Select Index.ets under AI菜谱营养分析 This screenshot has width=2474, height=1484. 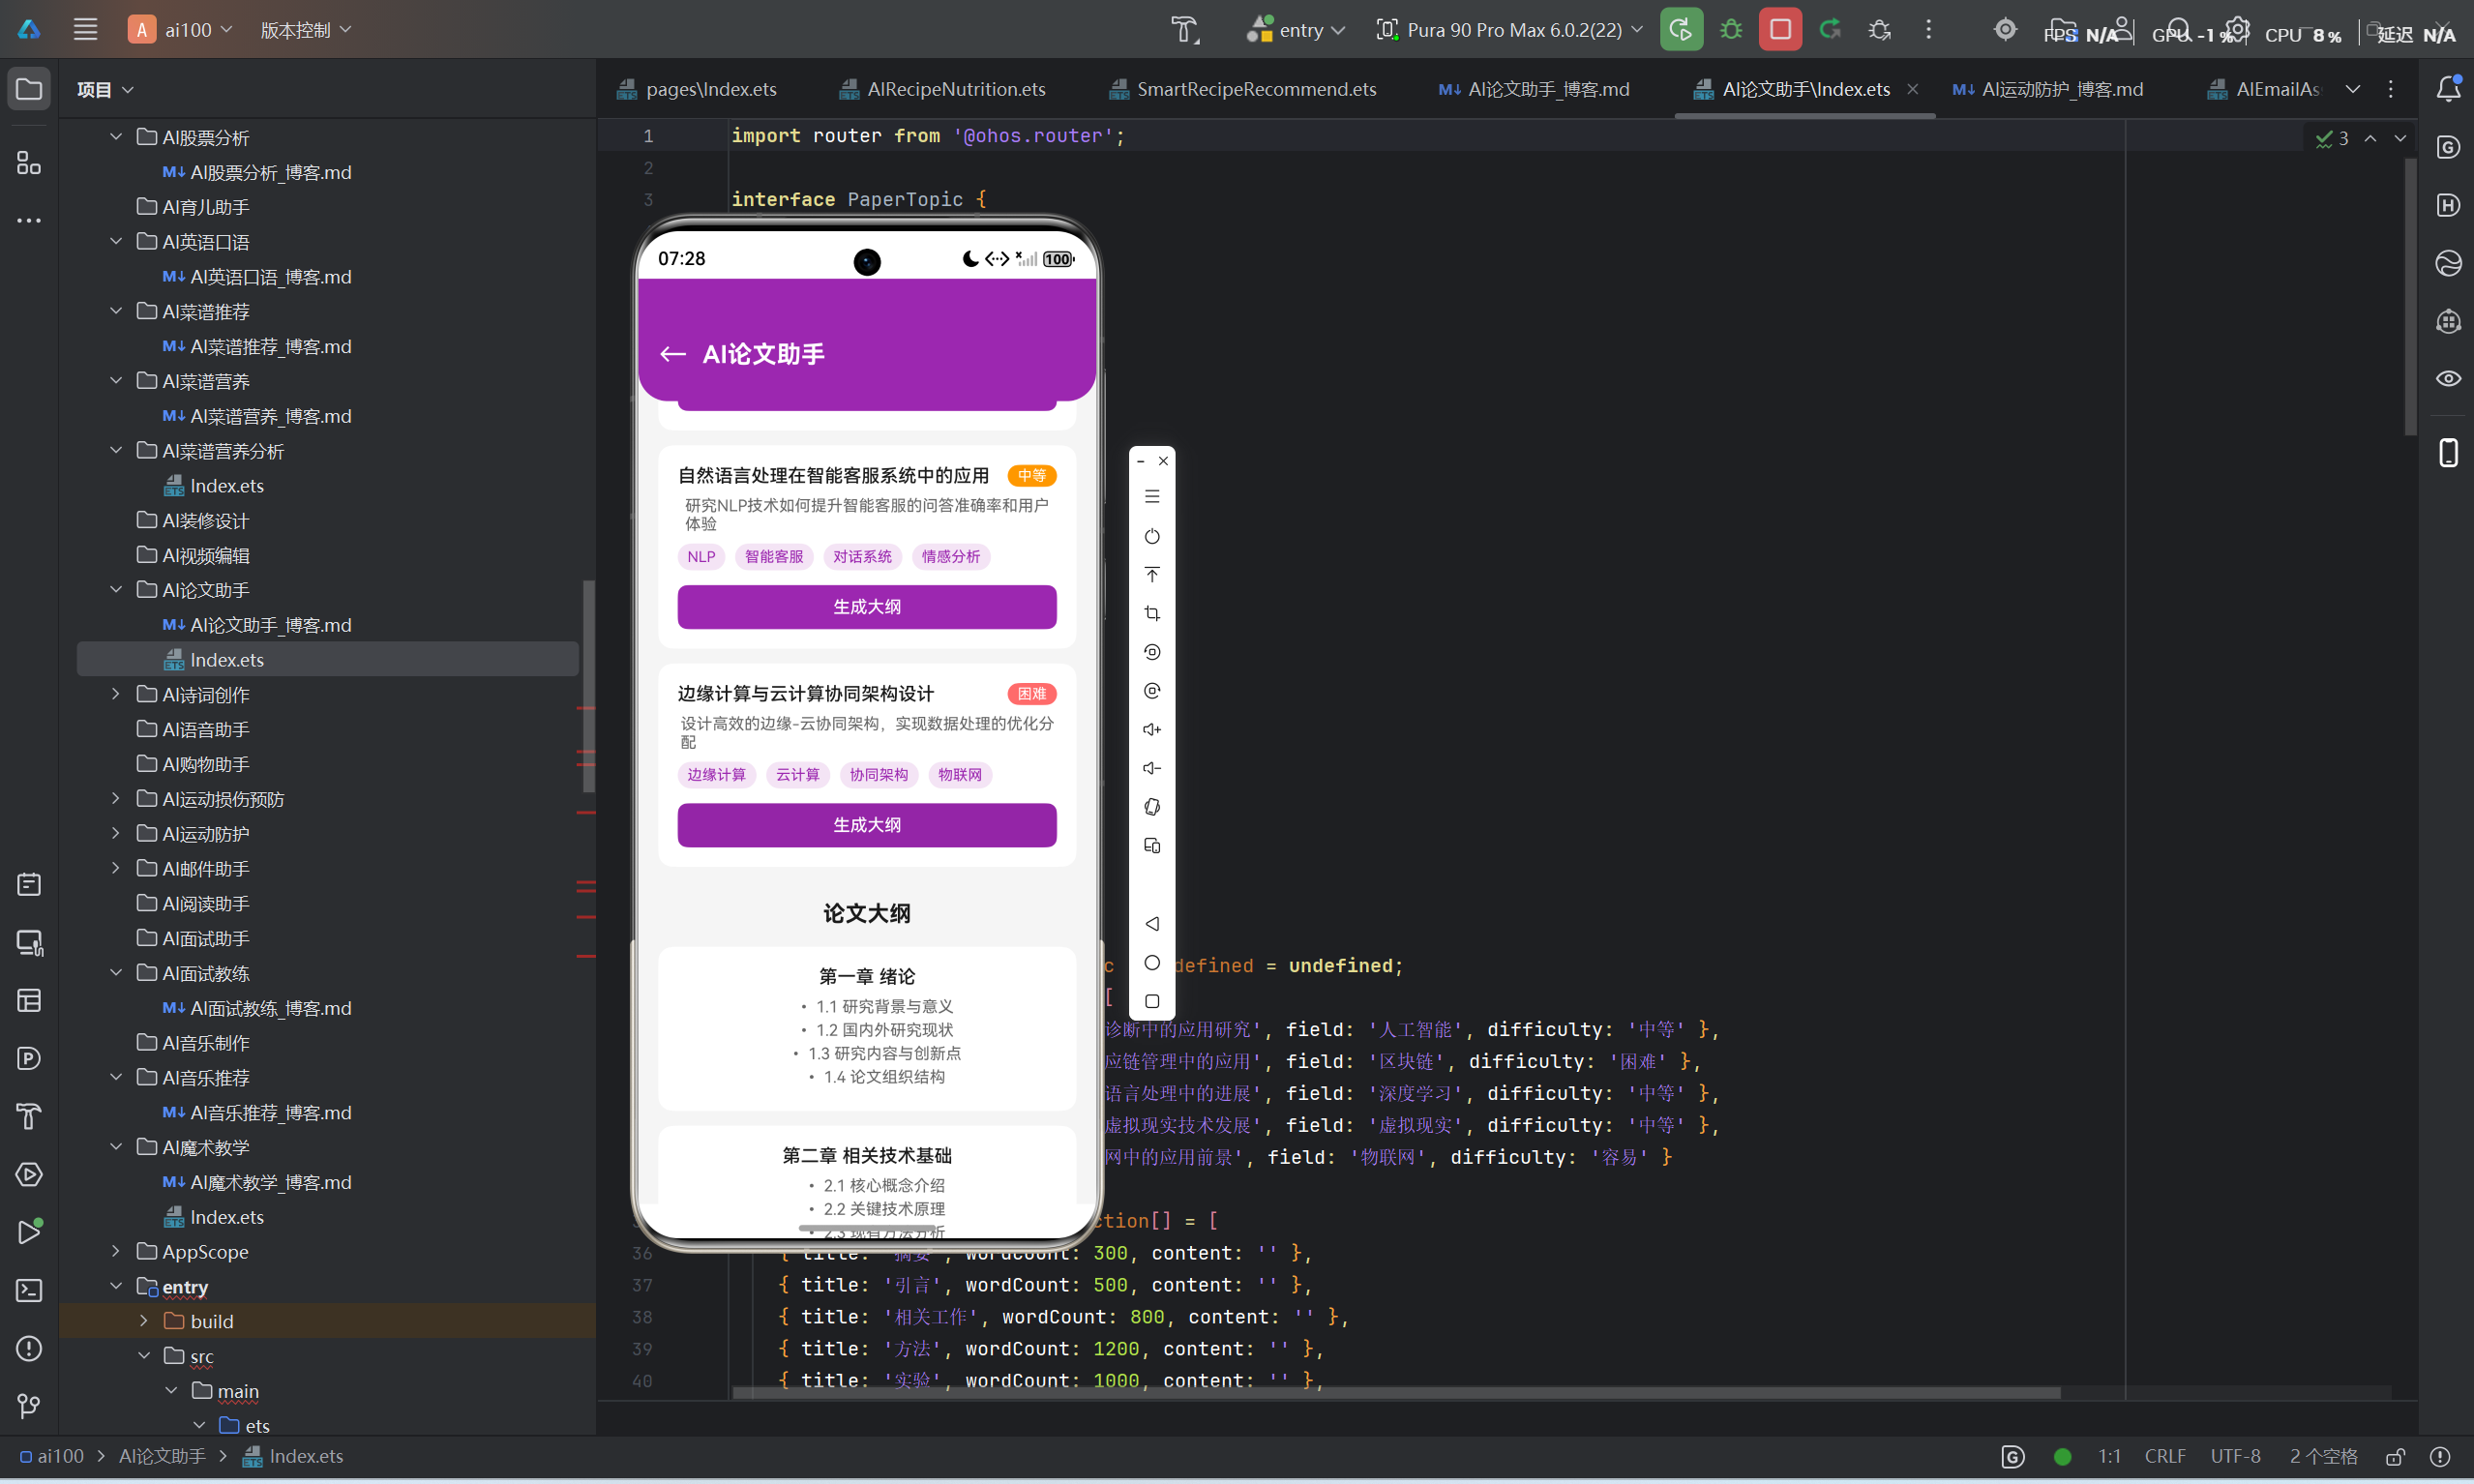coord(226,485)
